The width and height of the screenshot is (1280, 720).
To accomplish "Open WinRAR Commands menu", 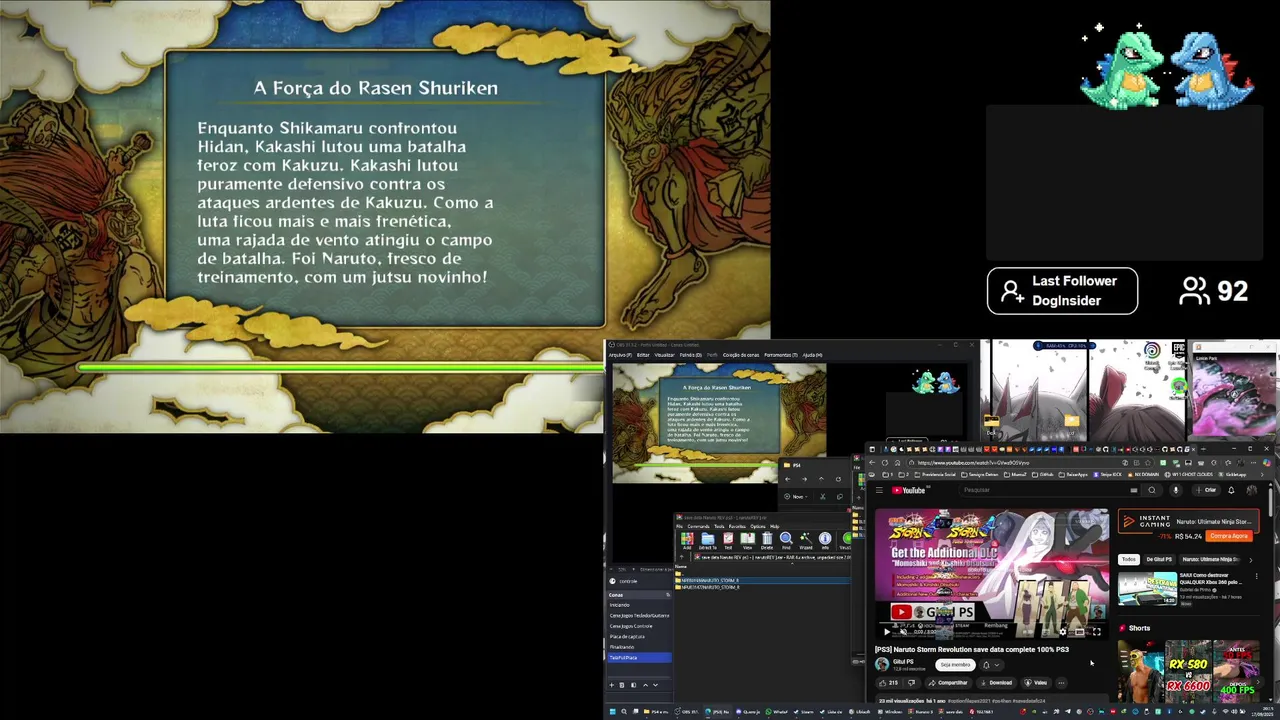I will tap(698, 526).
